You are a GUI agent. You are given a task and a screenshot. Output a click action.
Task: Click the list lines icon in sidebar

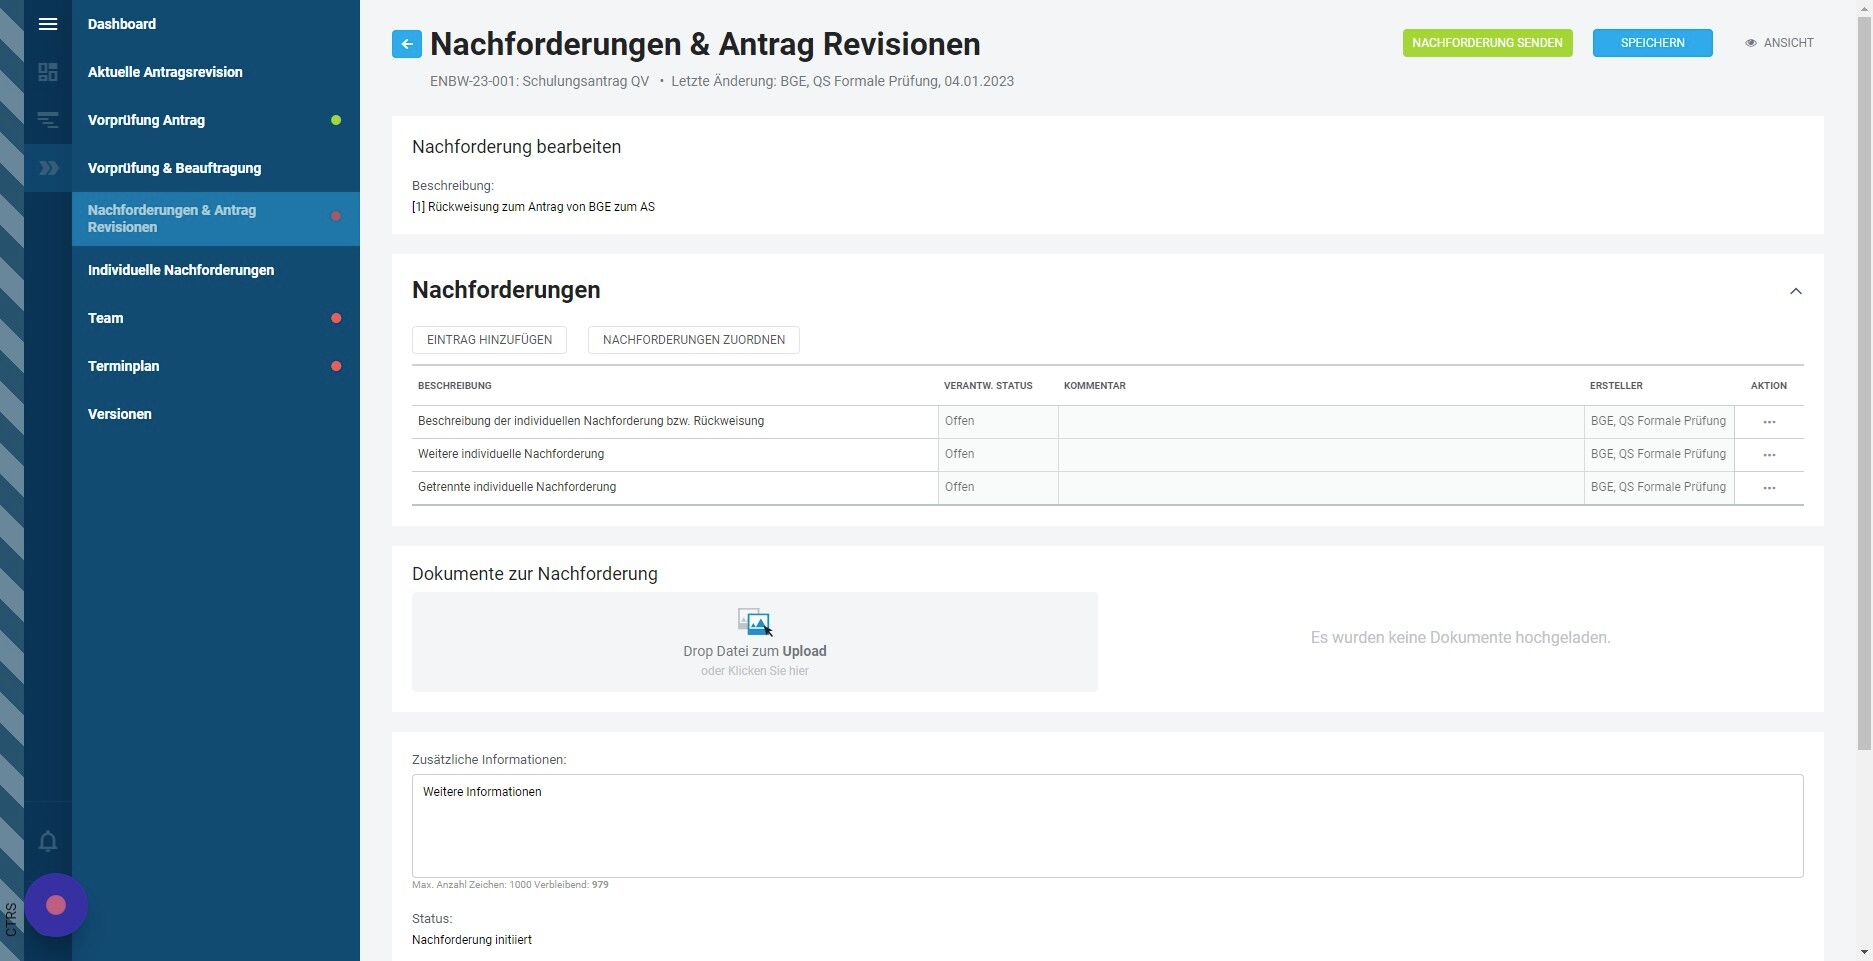[x=48, y=120]
